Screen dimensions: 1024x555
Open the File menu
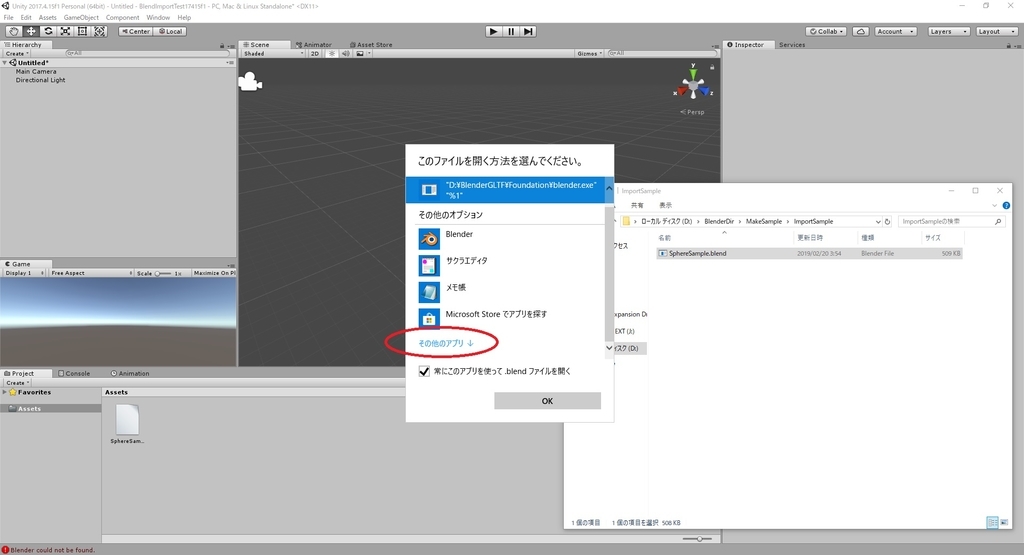[x=8, y=18]
